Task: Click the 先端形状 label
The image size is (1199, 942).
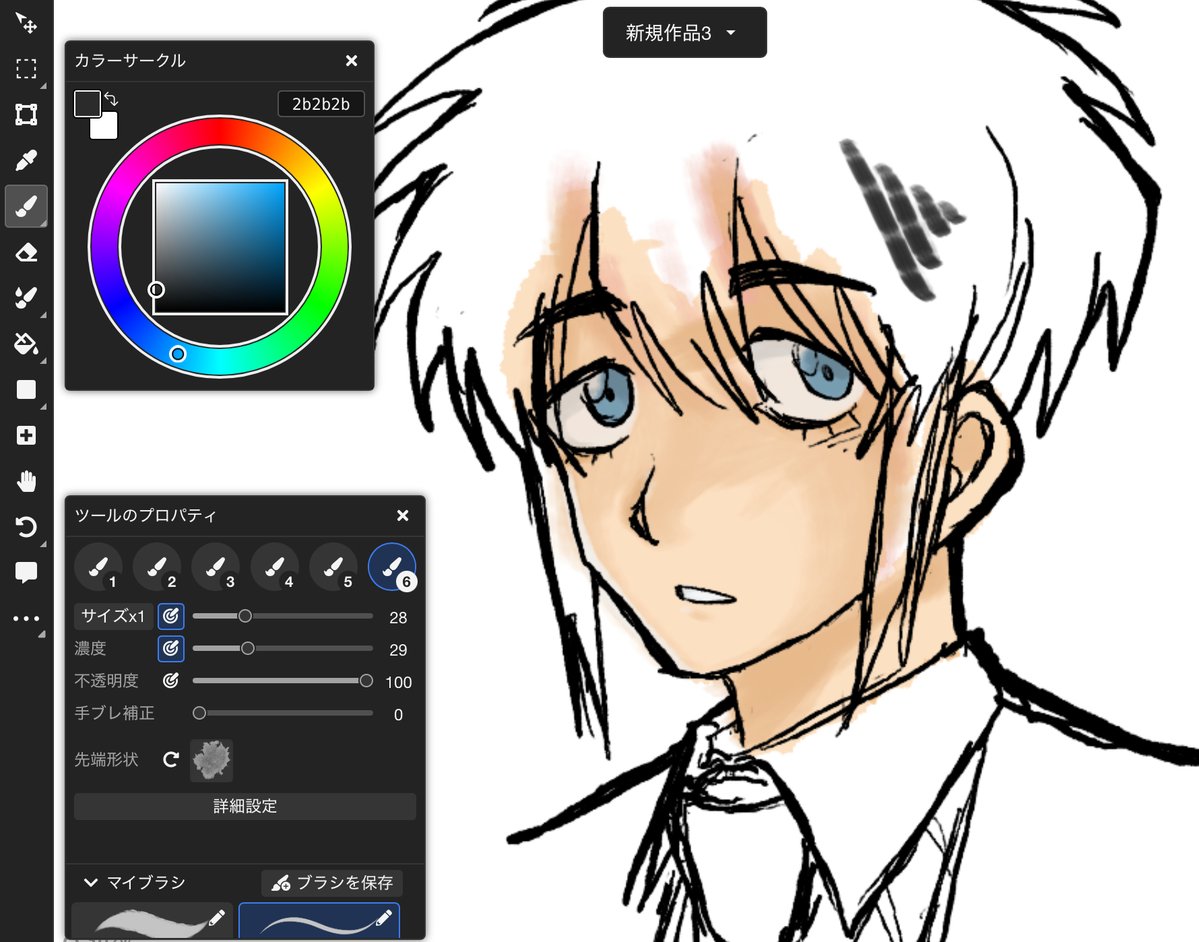Action: pos(106,759)
